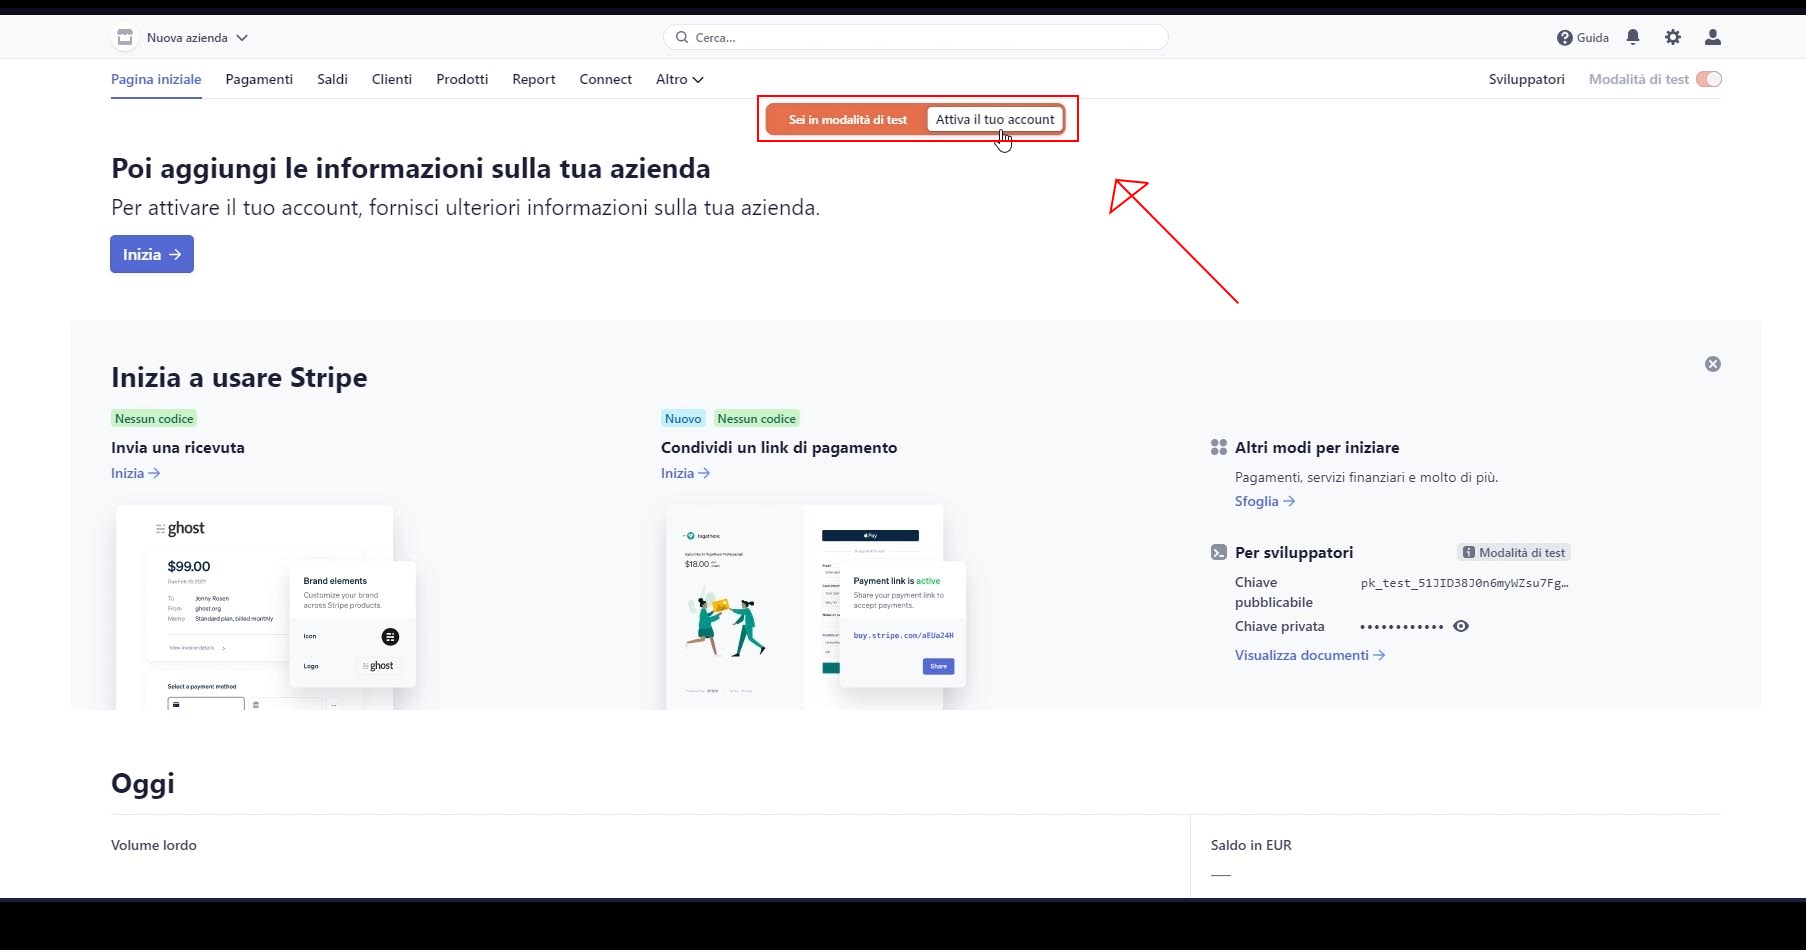1806x950 pixels.
Task: Select the ghost invoice preview thumbnail
Action: pos(265,606)
